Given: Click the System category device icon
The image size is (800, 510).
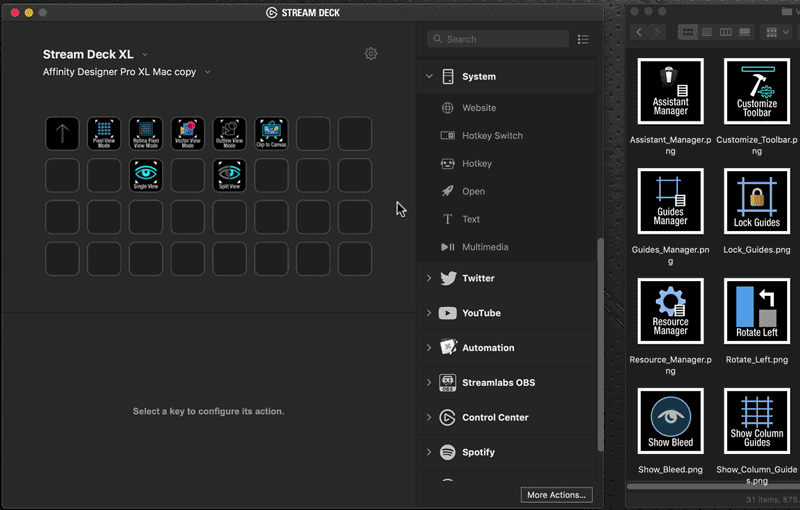Looking at the screenshot, I should coord(448,76).
